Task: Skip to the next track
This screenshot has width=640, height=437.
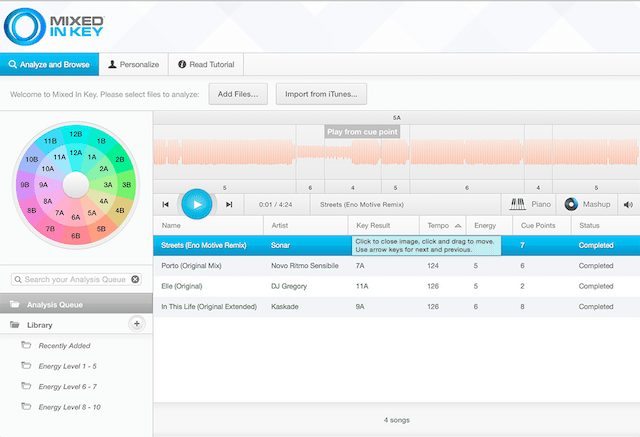Action: pos(229,204)
